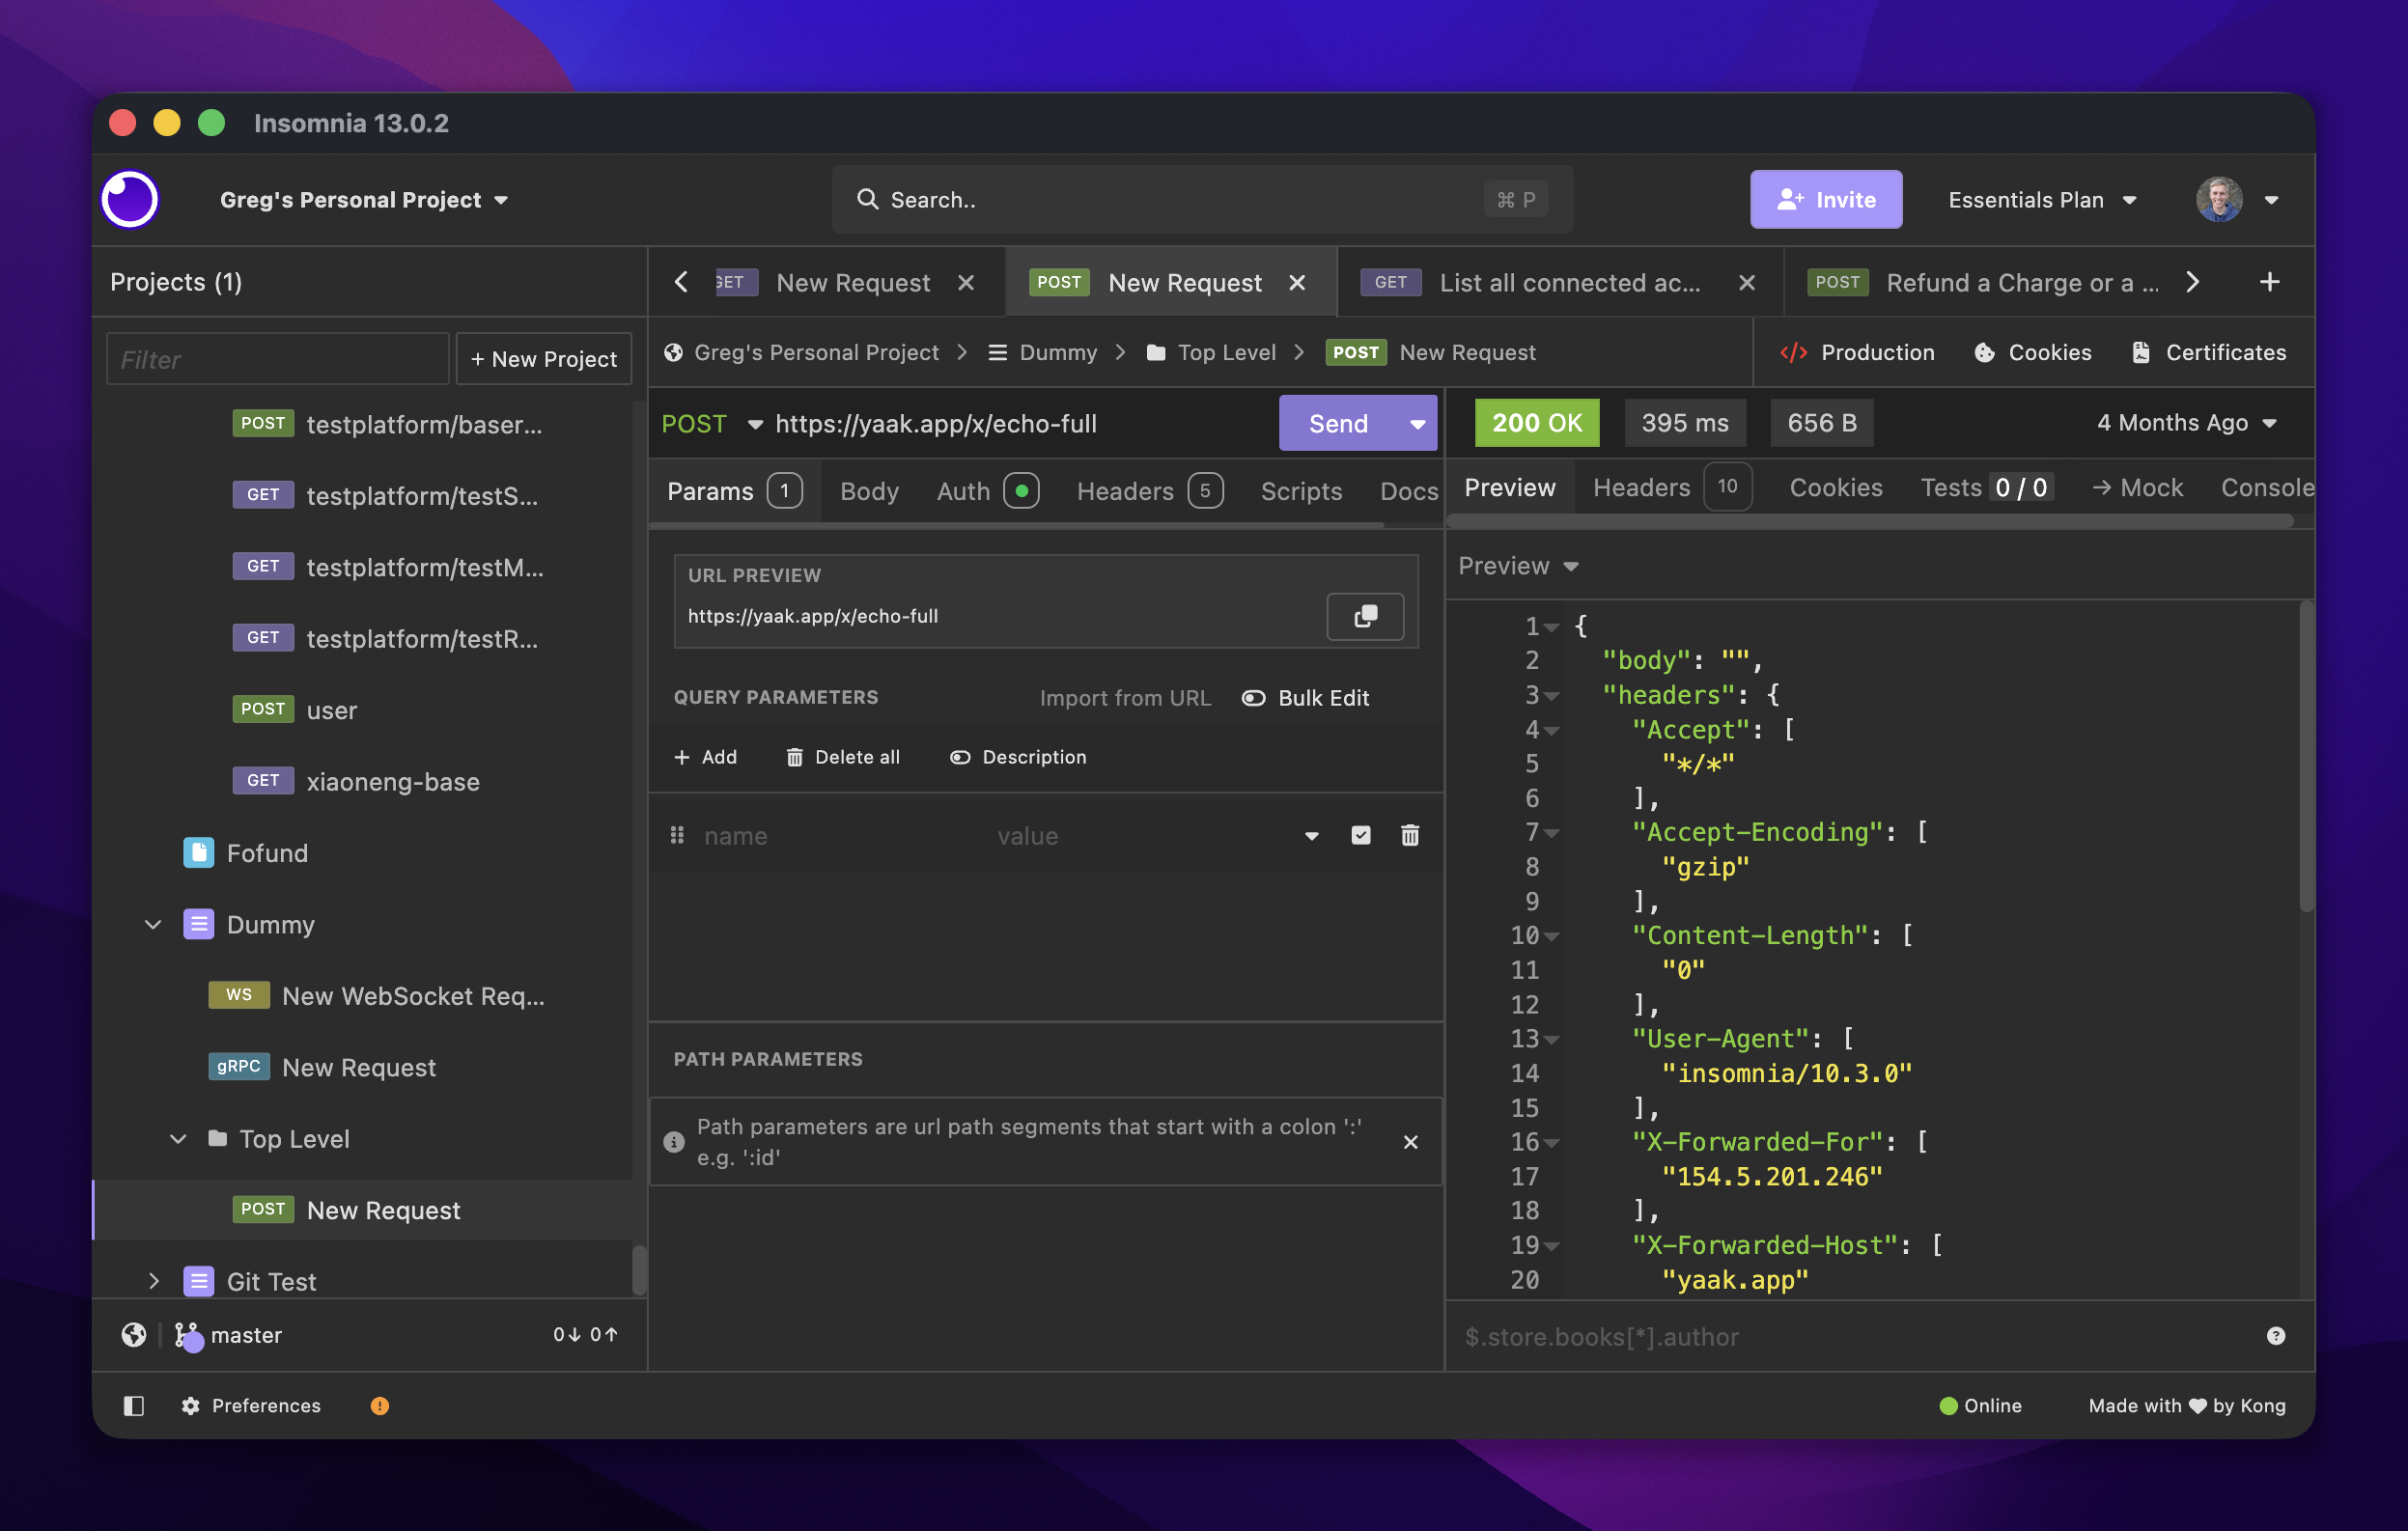Open the POST method dropdown
The image size is (2408, 1531).
coord(711,424)
